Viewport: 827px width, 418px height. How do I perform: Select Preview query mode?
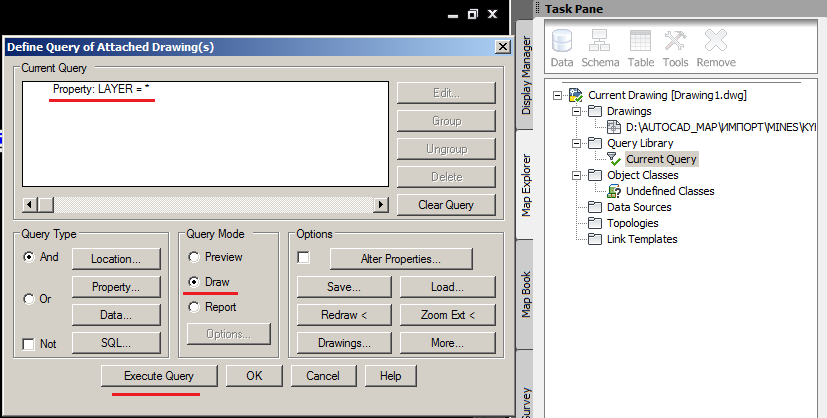tap(194, 257)
